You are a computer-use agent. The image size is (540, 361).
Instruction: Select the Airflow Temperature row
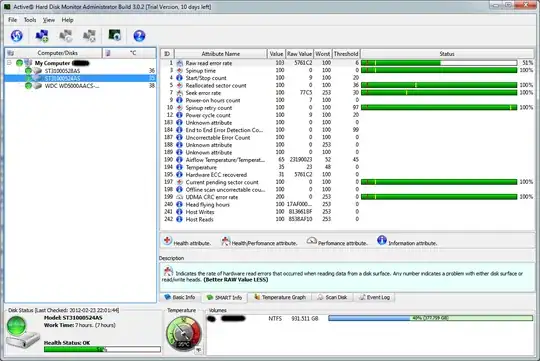[x=347, y=160]
